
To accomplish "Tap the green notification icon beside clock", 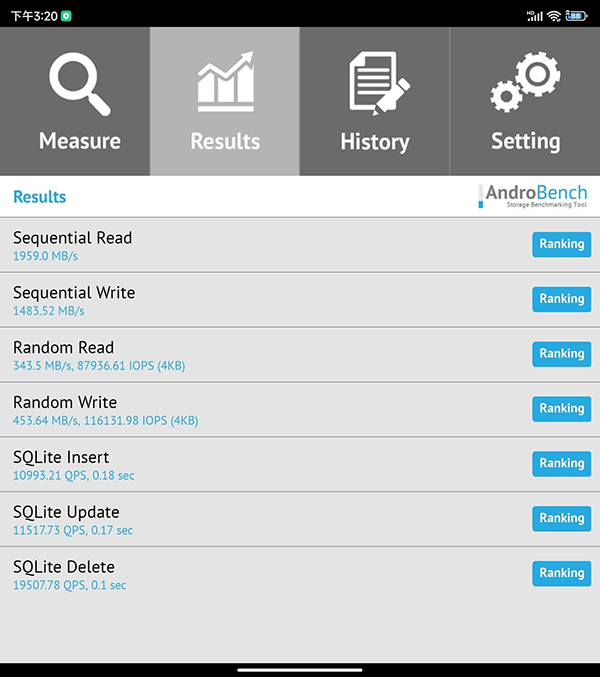I will [x=66, y=16].
